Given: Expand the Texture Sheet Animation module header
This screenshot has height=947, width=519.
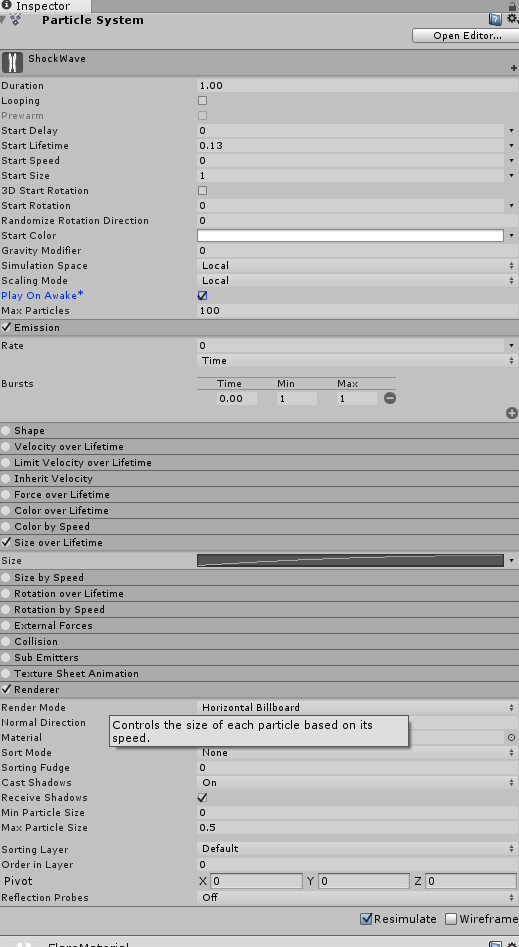Looking at the screenshot, I should [x=259, y=673].
